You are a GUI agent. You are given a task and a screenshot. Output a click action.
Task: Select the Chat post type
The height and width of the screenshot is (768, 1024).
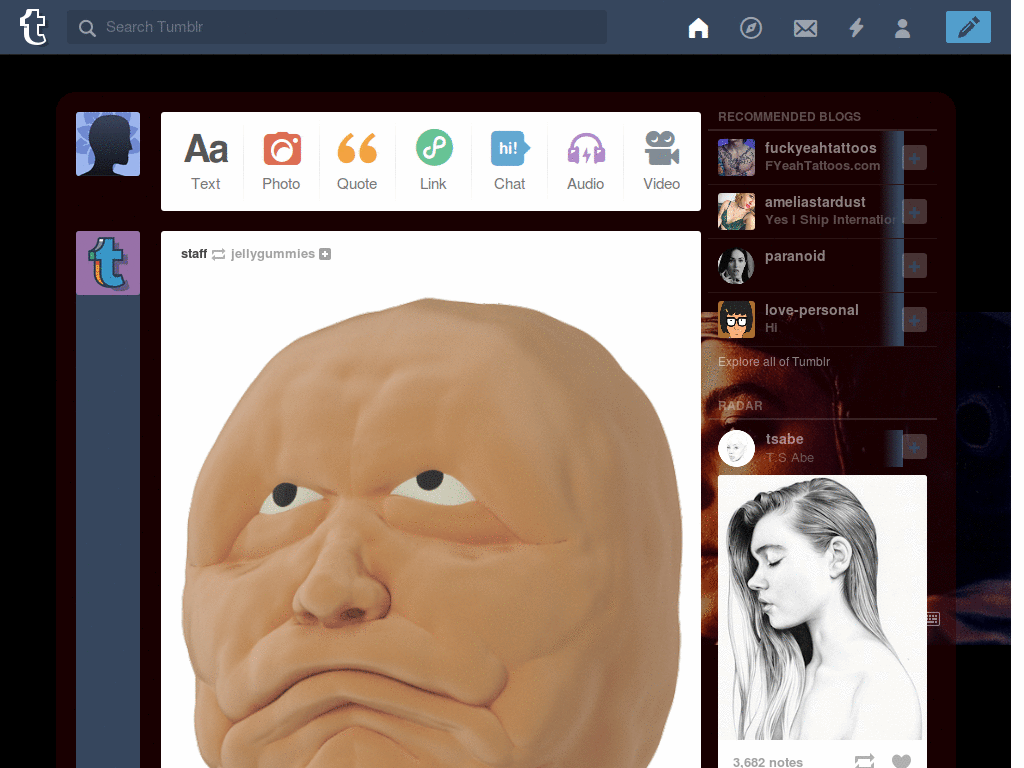coord(509,161)
